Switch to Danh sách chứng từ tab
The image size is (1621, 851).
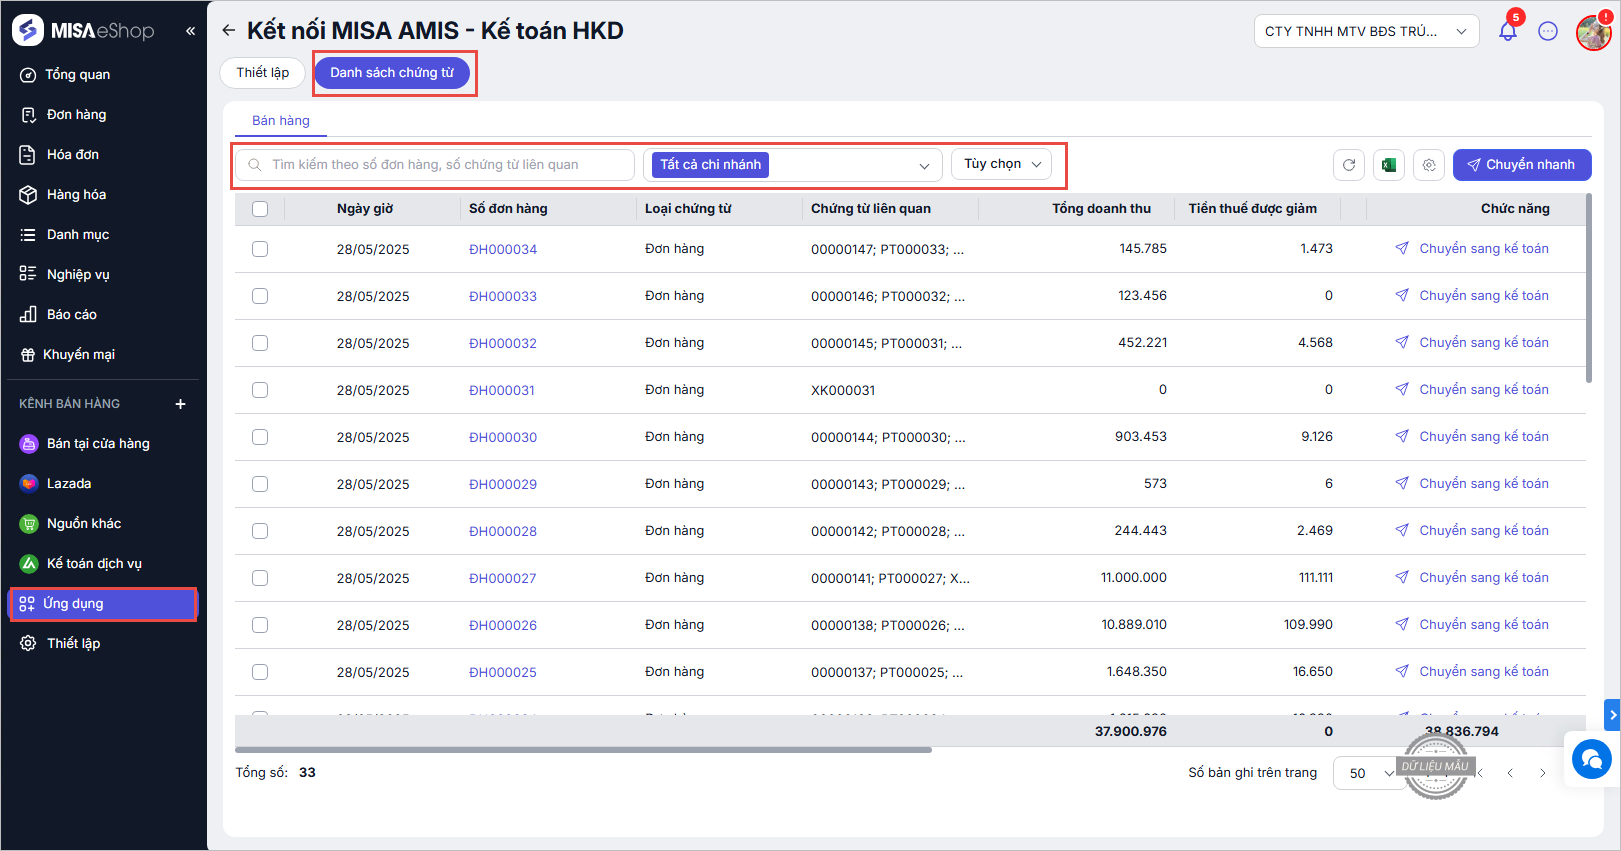pyautogui.click(x=392, y=72)
